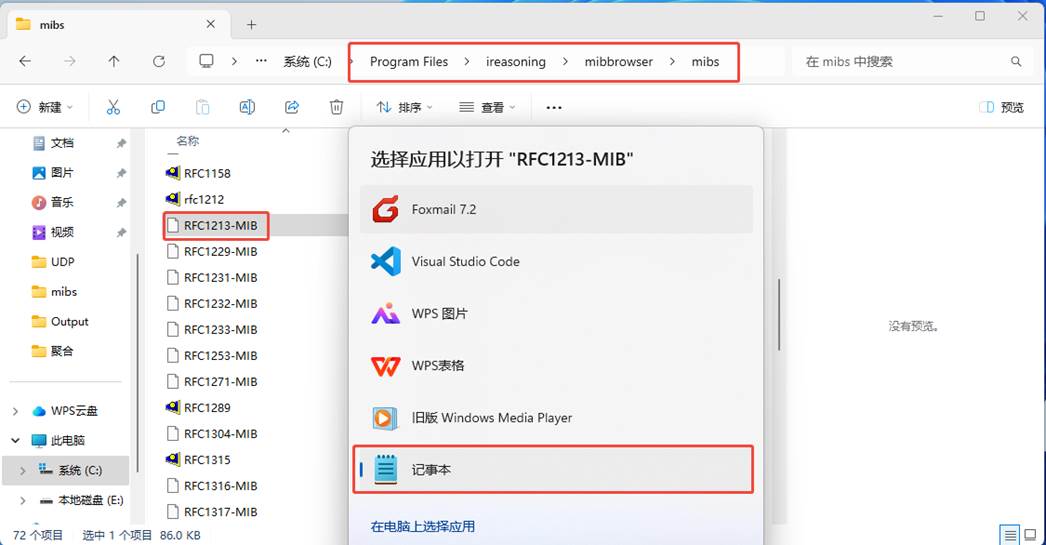Click the Rename icon in toolbar
The width and height of the screenshot is (1046, 545).
[247, 107]
